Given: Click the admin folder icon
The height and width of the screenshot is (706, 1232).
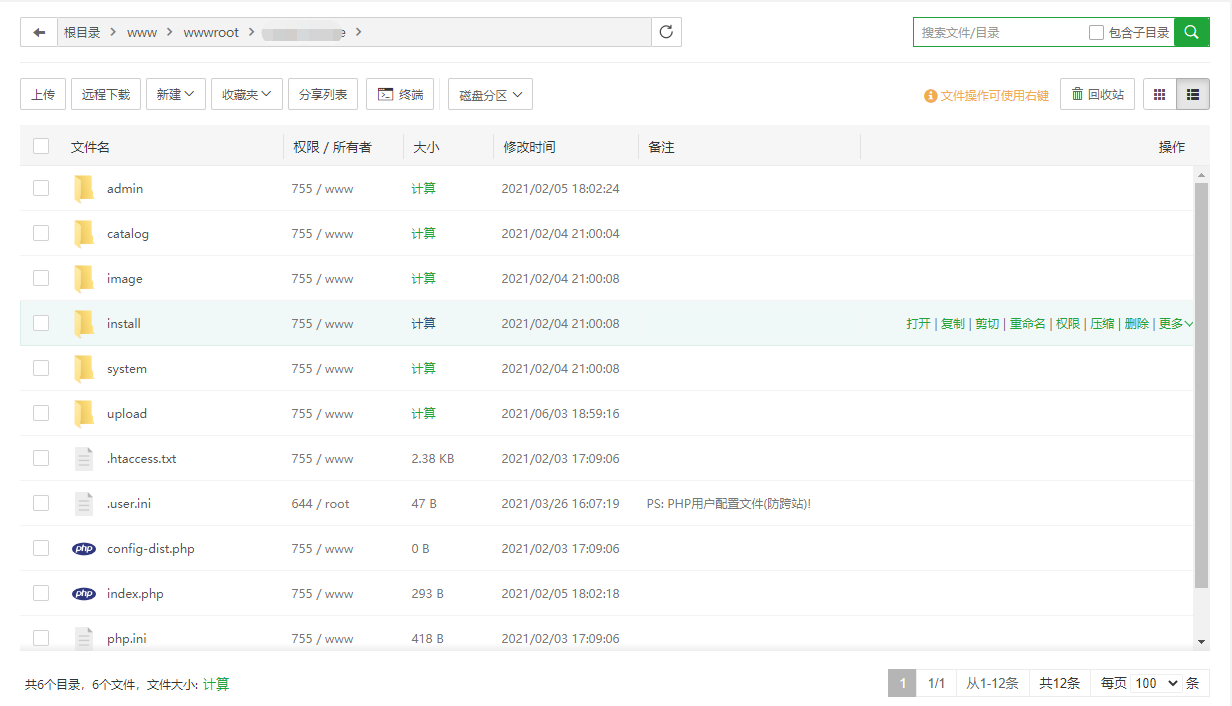Looking at the screenshot, I should click(x=84, y=189).
